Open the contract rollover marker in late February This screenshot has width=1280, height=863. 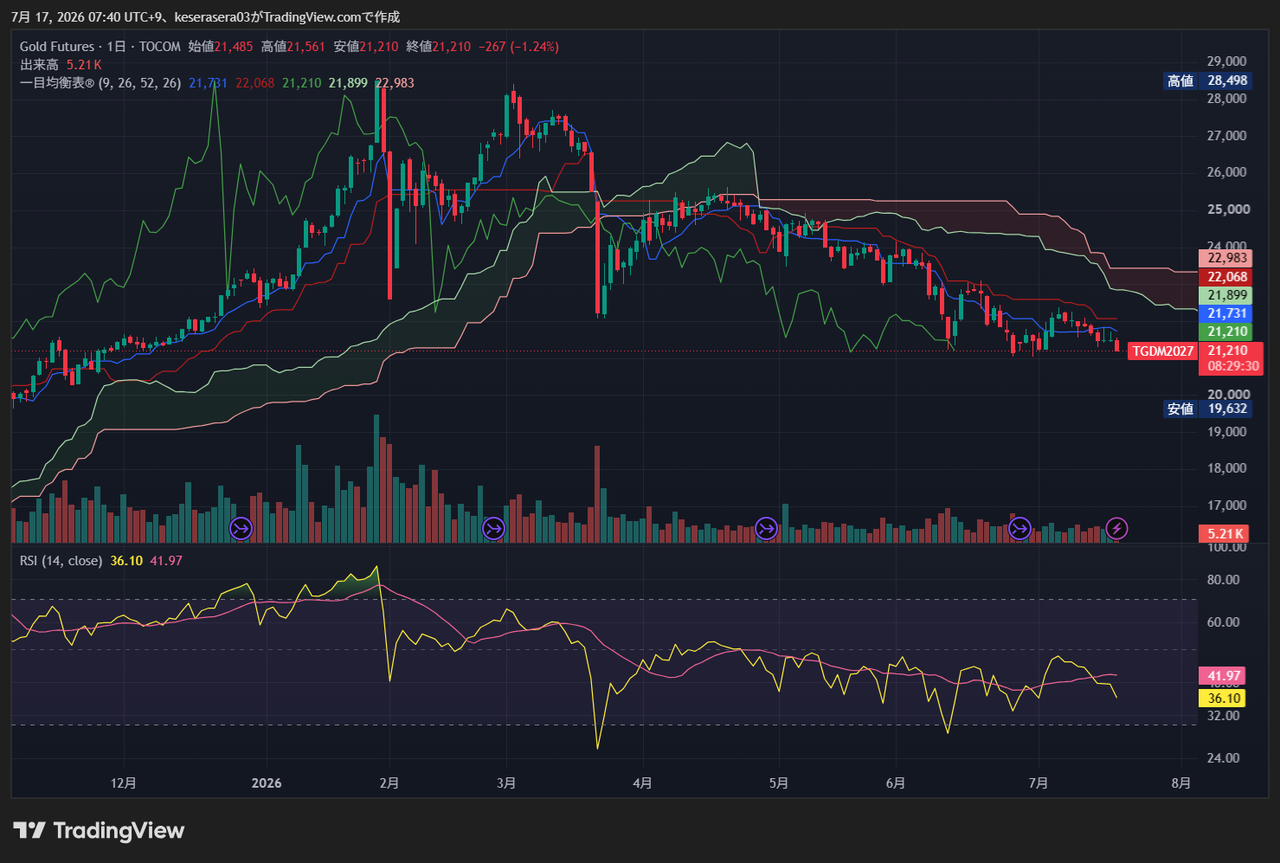(493, 528)
